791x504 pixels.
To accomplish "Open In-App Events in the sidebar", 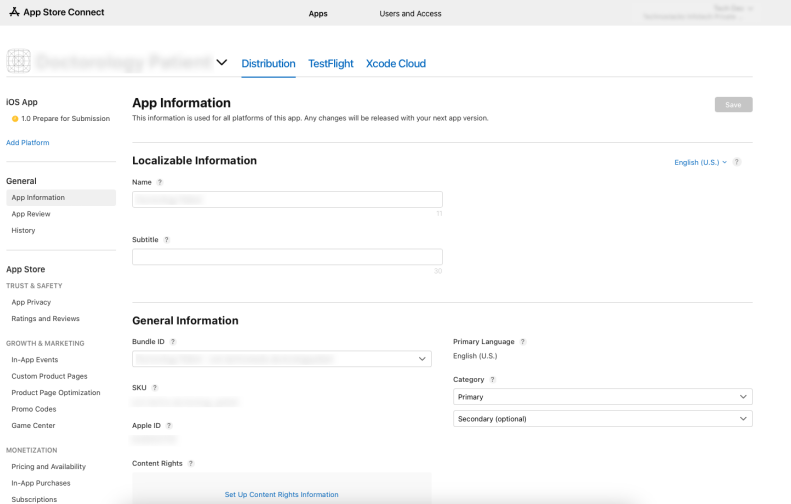I will click(35, 360).
